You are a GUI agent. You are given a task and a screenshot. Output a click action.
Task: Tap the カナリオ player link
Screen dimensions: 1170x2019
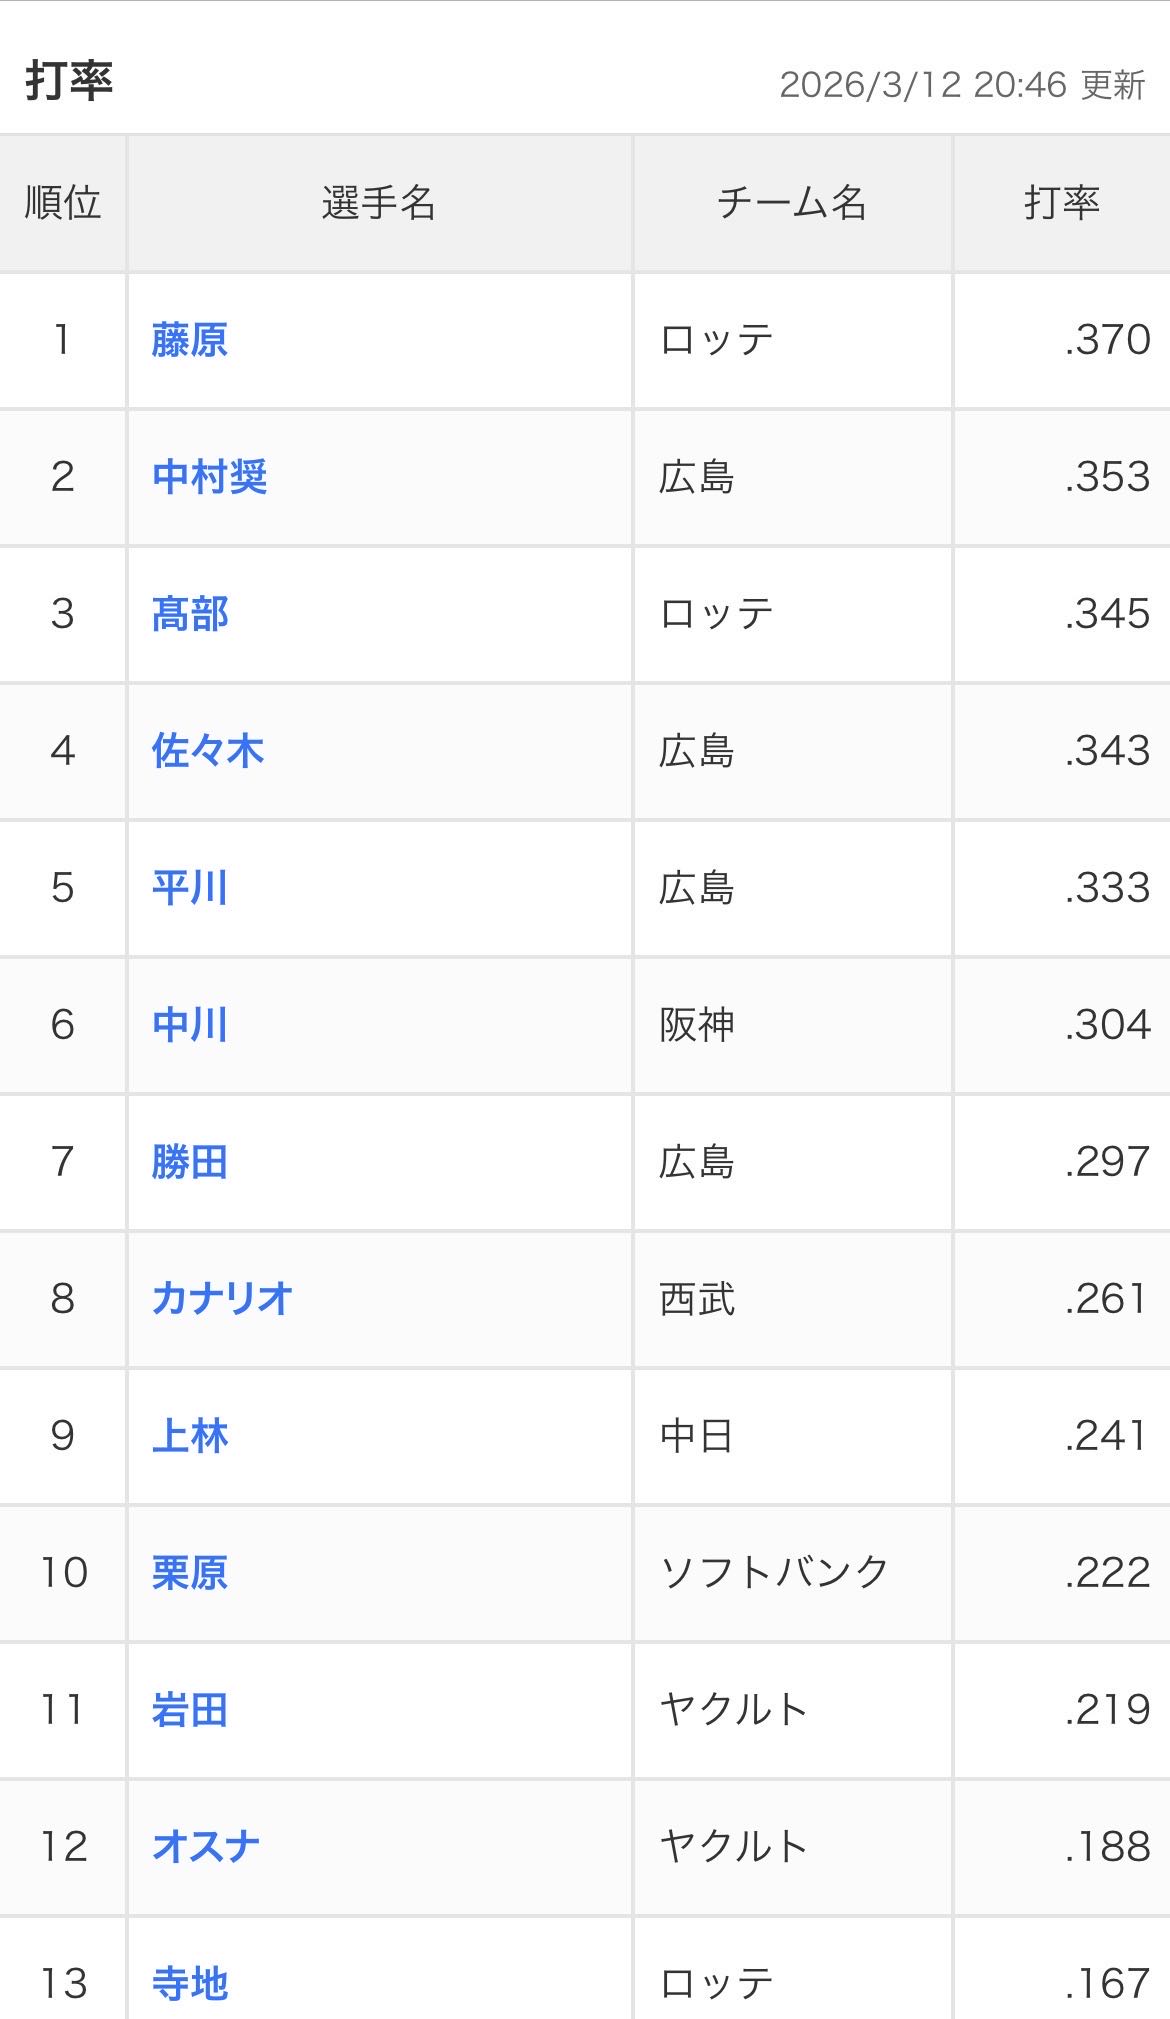(221, 1299)
